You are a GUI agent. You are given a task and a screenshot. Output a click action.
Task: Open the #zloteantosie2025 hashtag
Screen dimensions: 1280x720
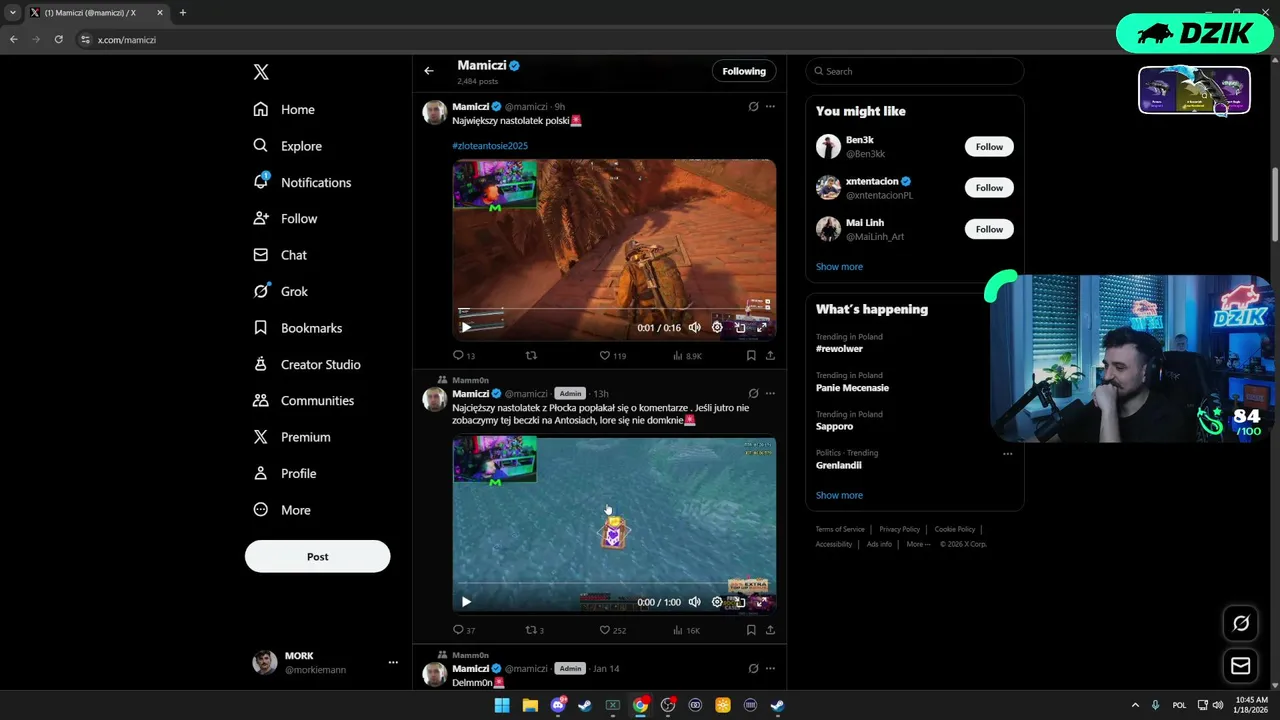point(490,146)
